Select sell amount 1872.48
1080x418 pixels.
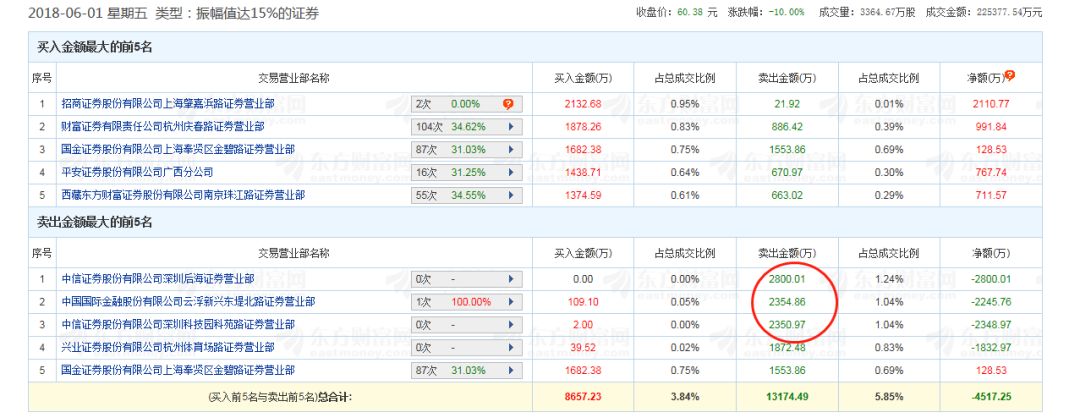[787, 348]
